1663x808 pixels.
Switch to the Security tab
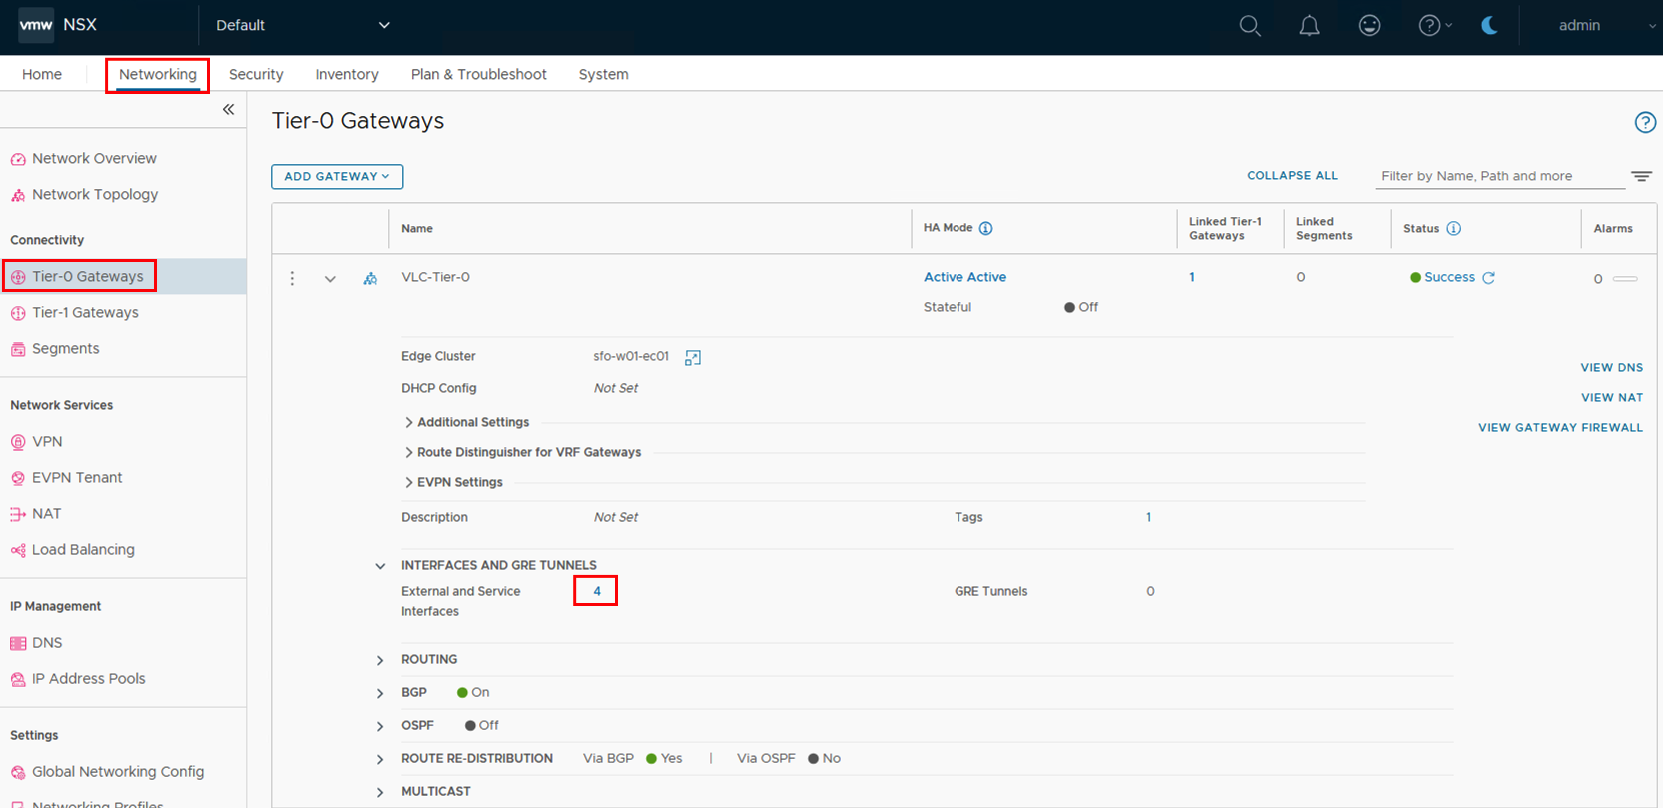coord(256,74)
